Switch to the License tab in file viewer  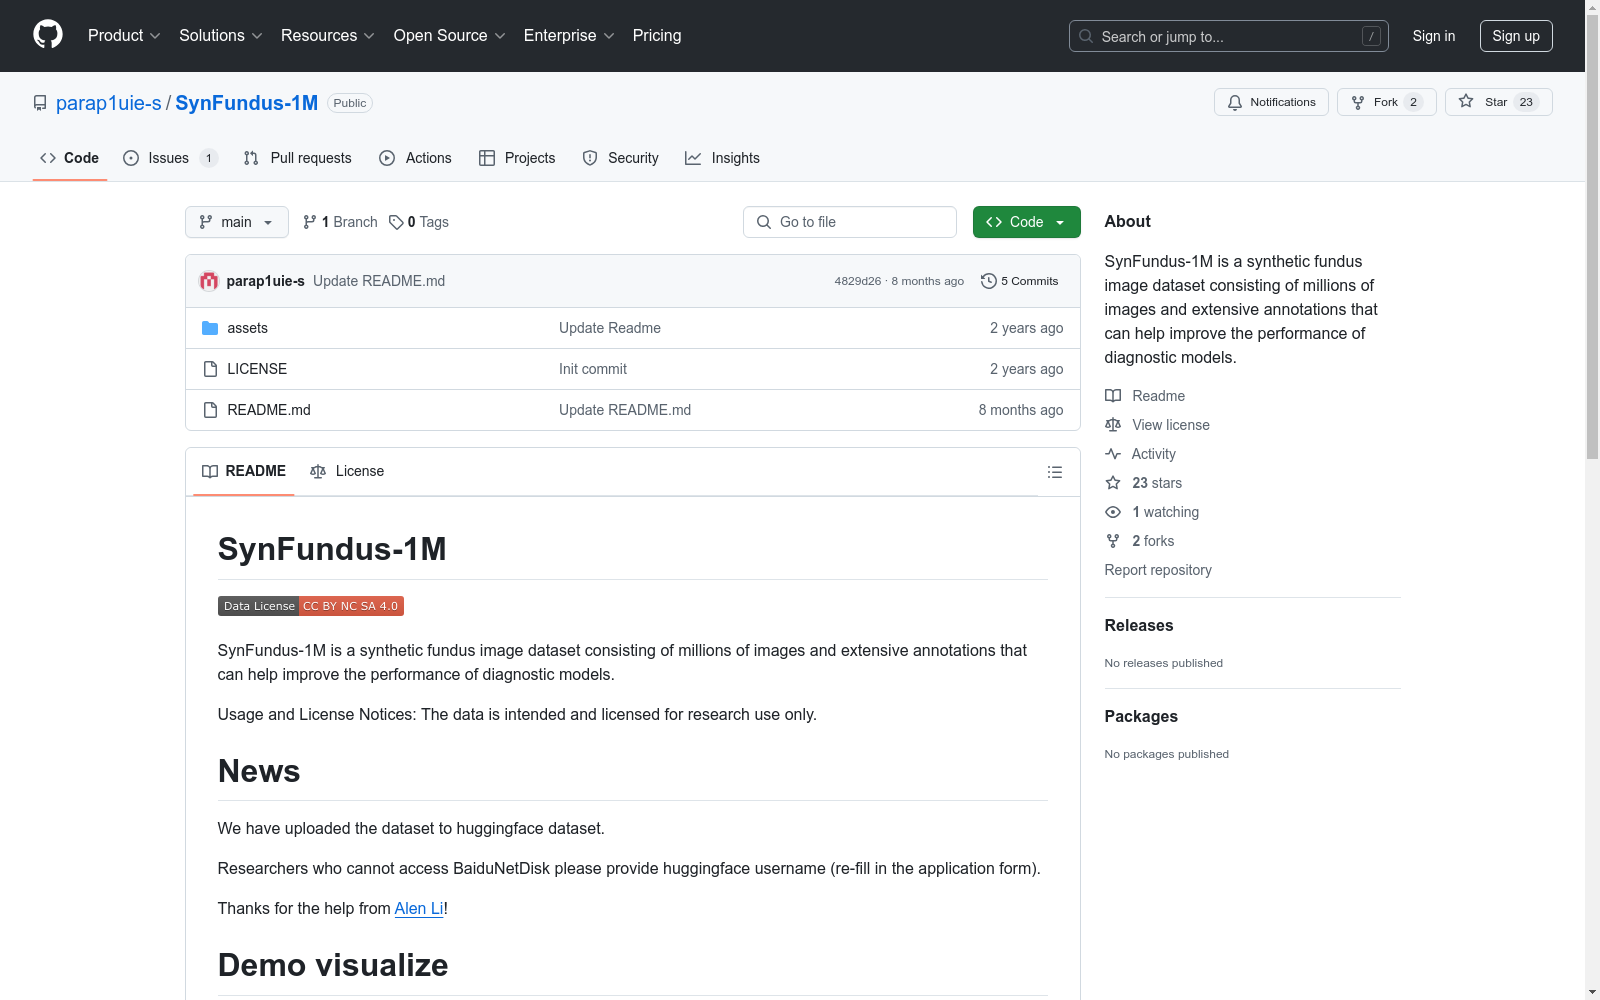click(347, 471)
